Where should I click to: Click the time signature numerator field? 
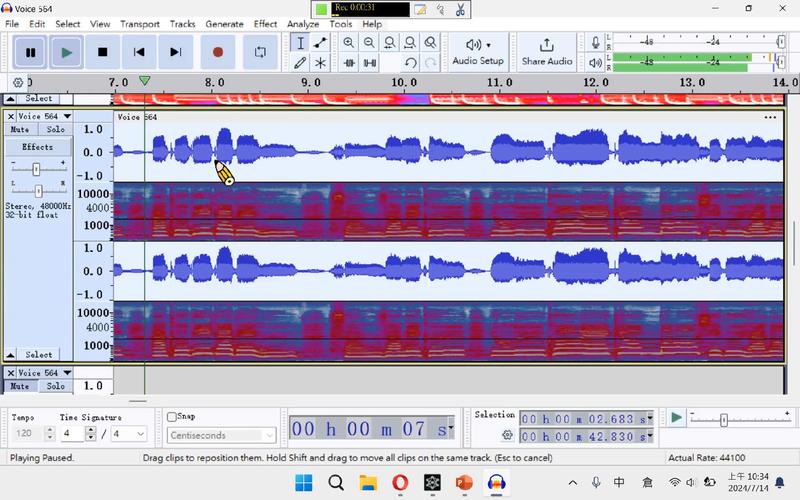72,434
